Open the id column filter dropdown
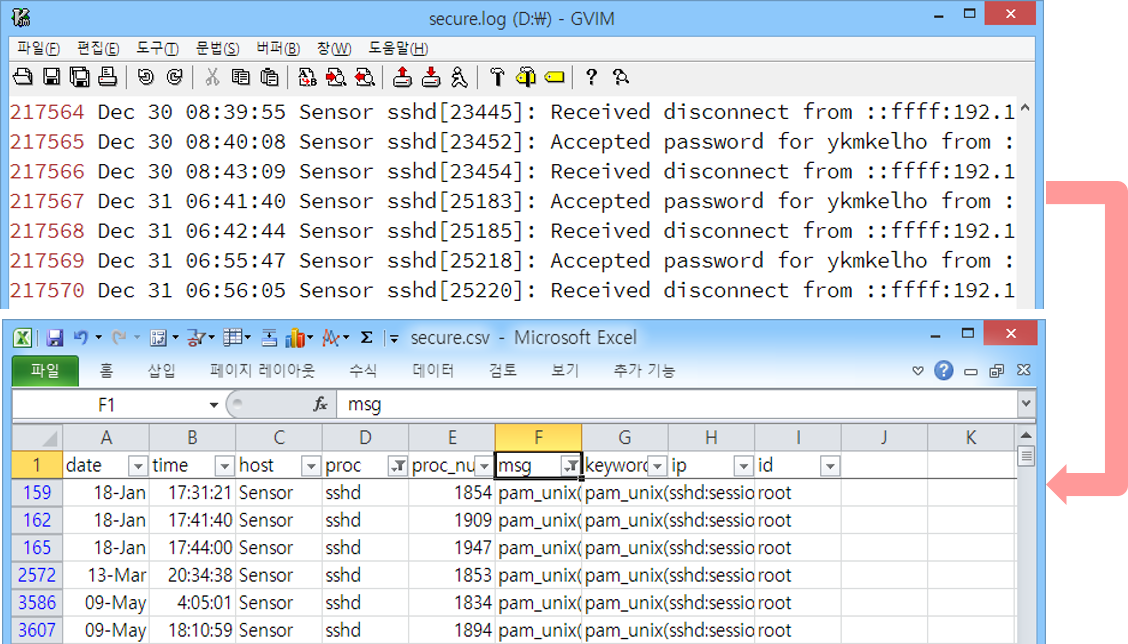This screenshot has width=1128, height=644. [830, 466]
